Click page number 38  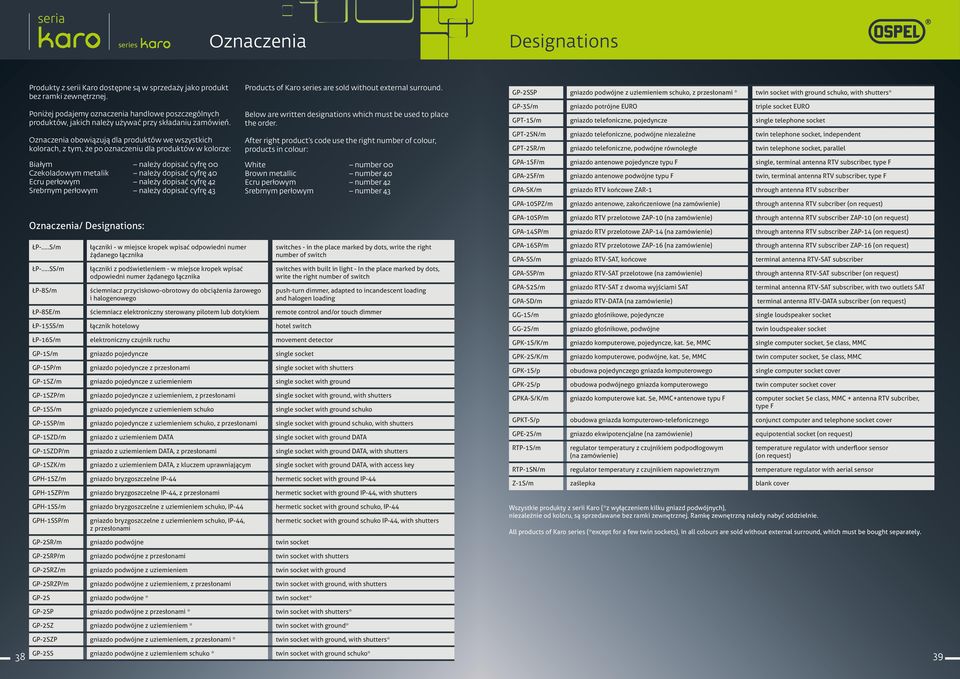pyautogui.click(x=20, y=657)
